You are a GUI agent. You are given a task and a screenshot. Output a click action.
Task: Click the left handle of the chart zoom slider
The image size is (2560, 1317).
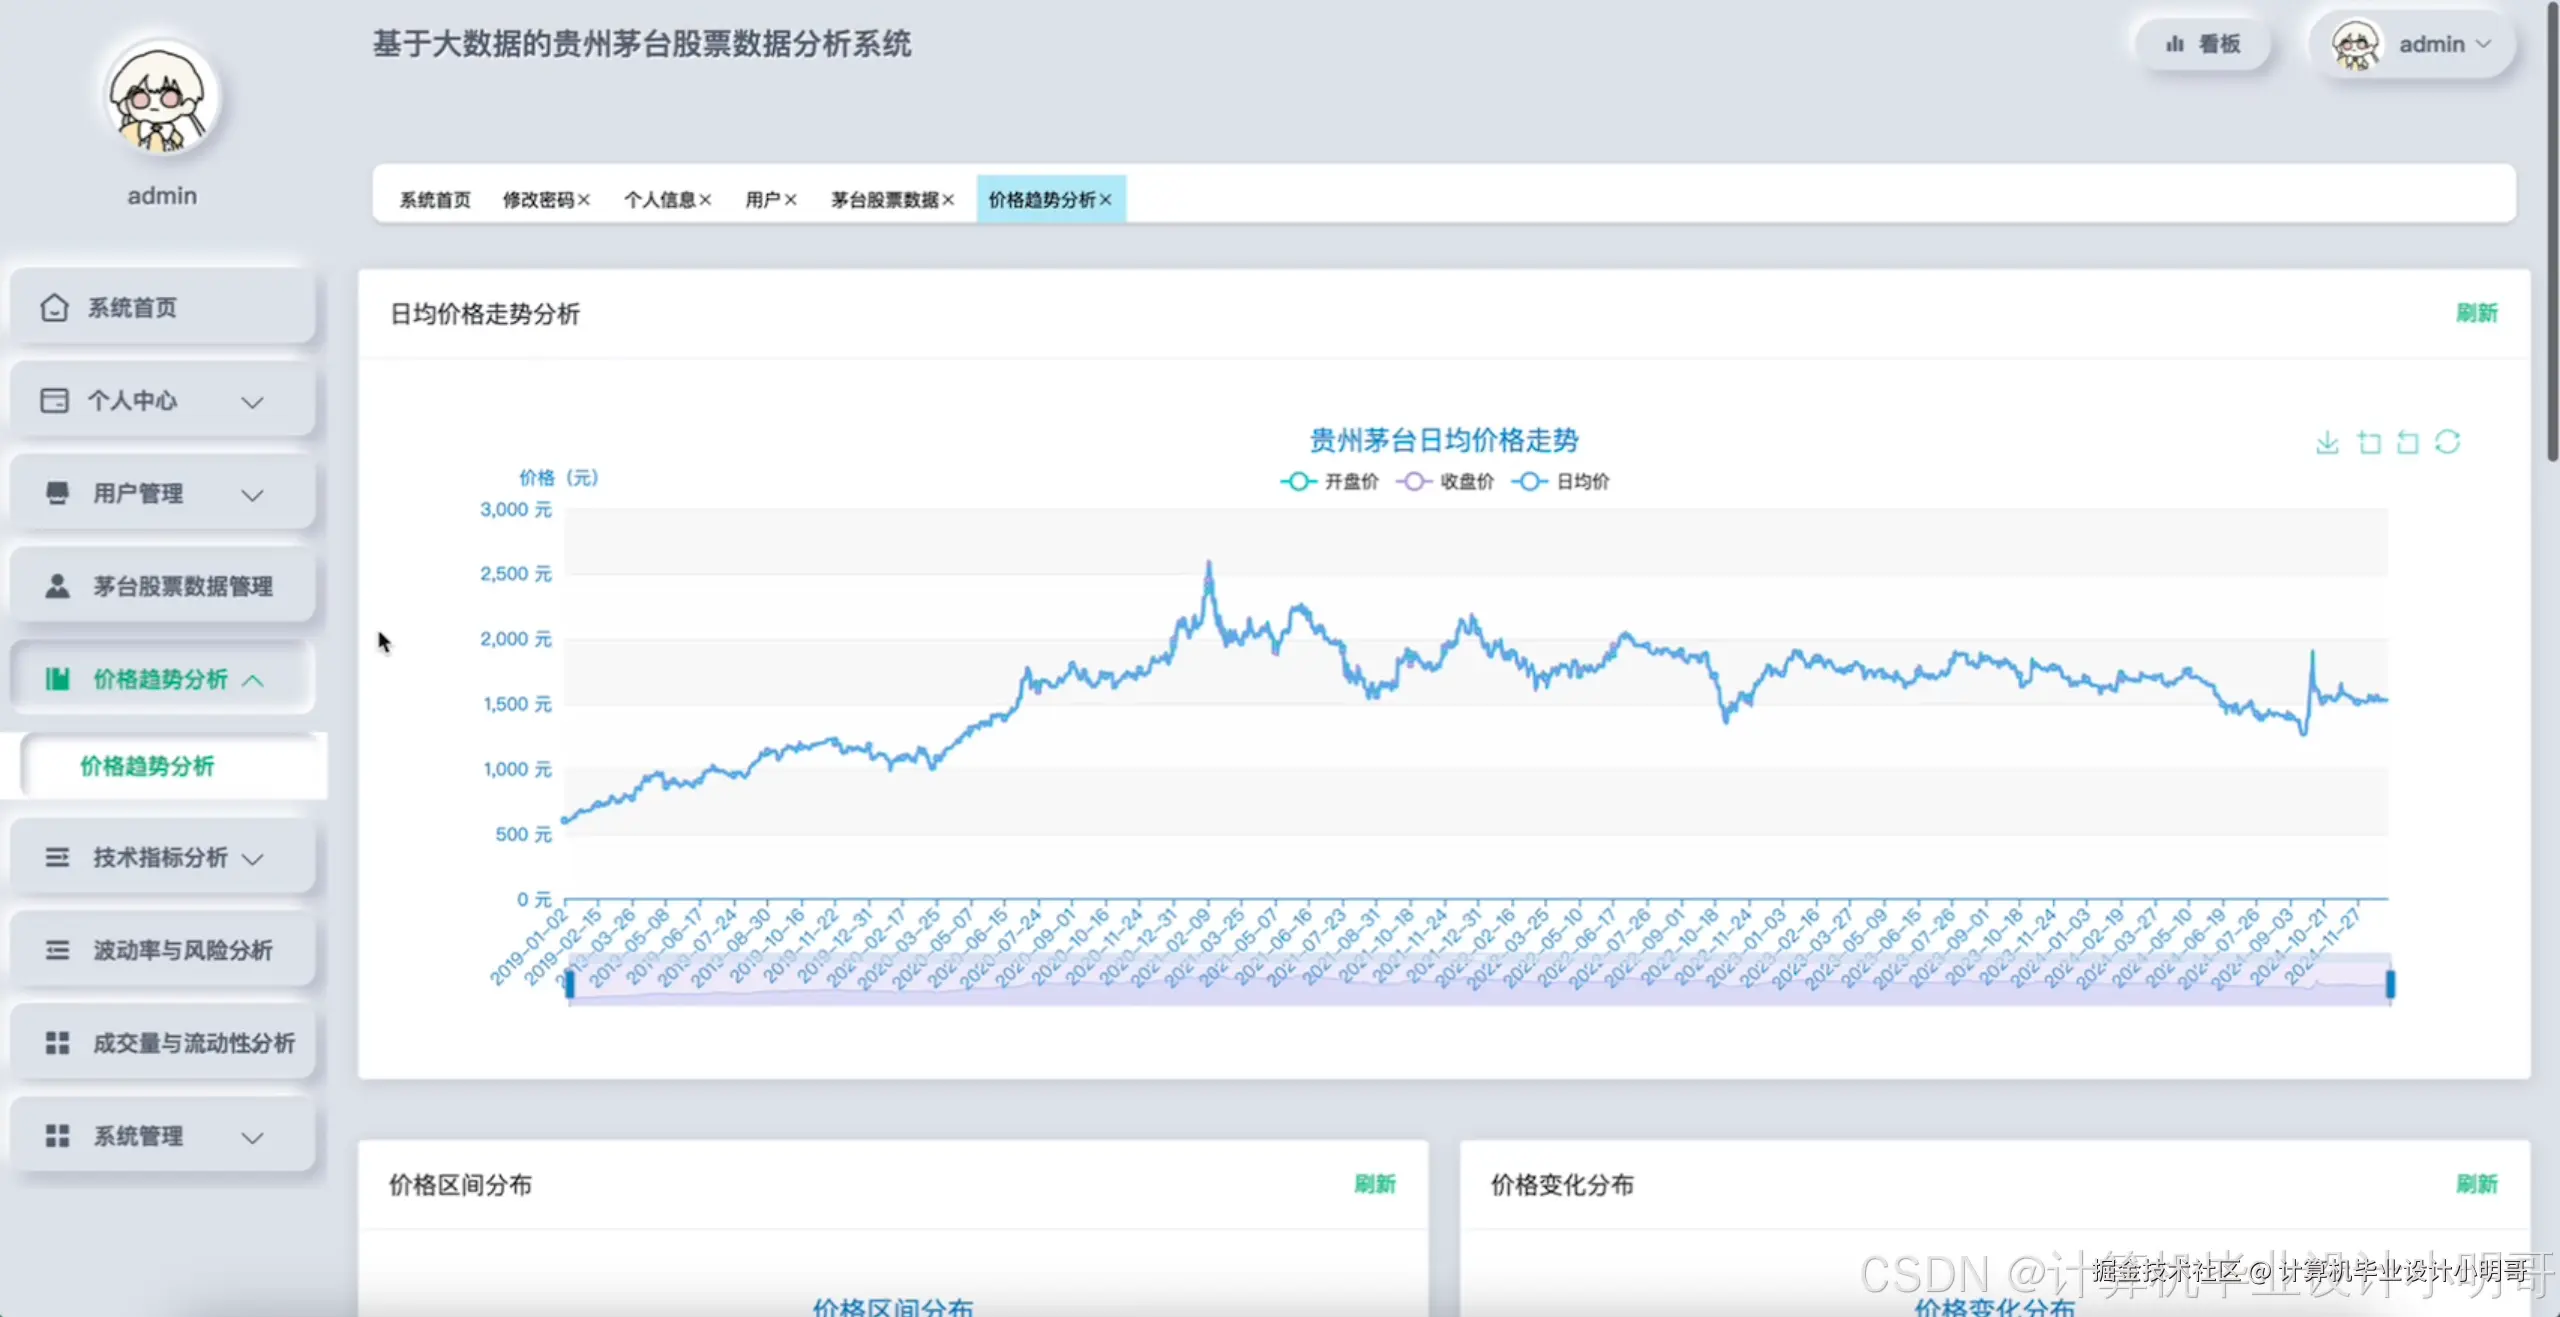coord(570,984)
